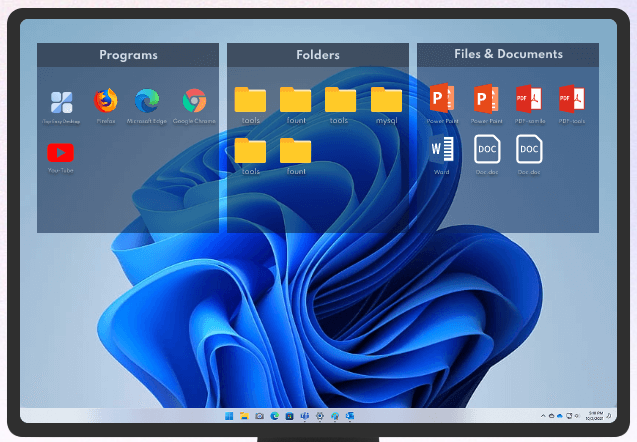Click the Files & Documents box header
Viewport: 637px width, 442px height.
508,55
